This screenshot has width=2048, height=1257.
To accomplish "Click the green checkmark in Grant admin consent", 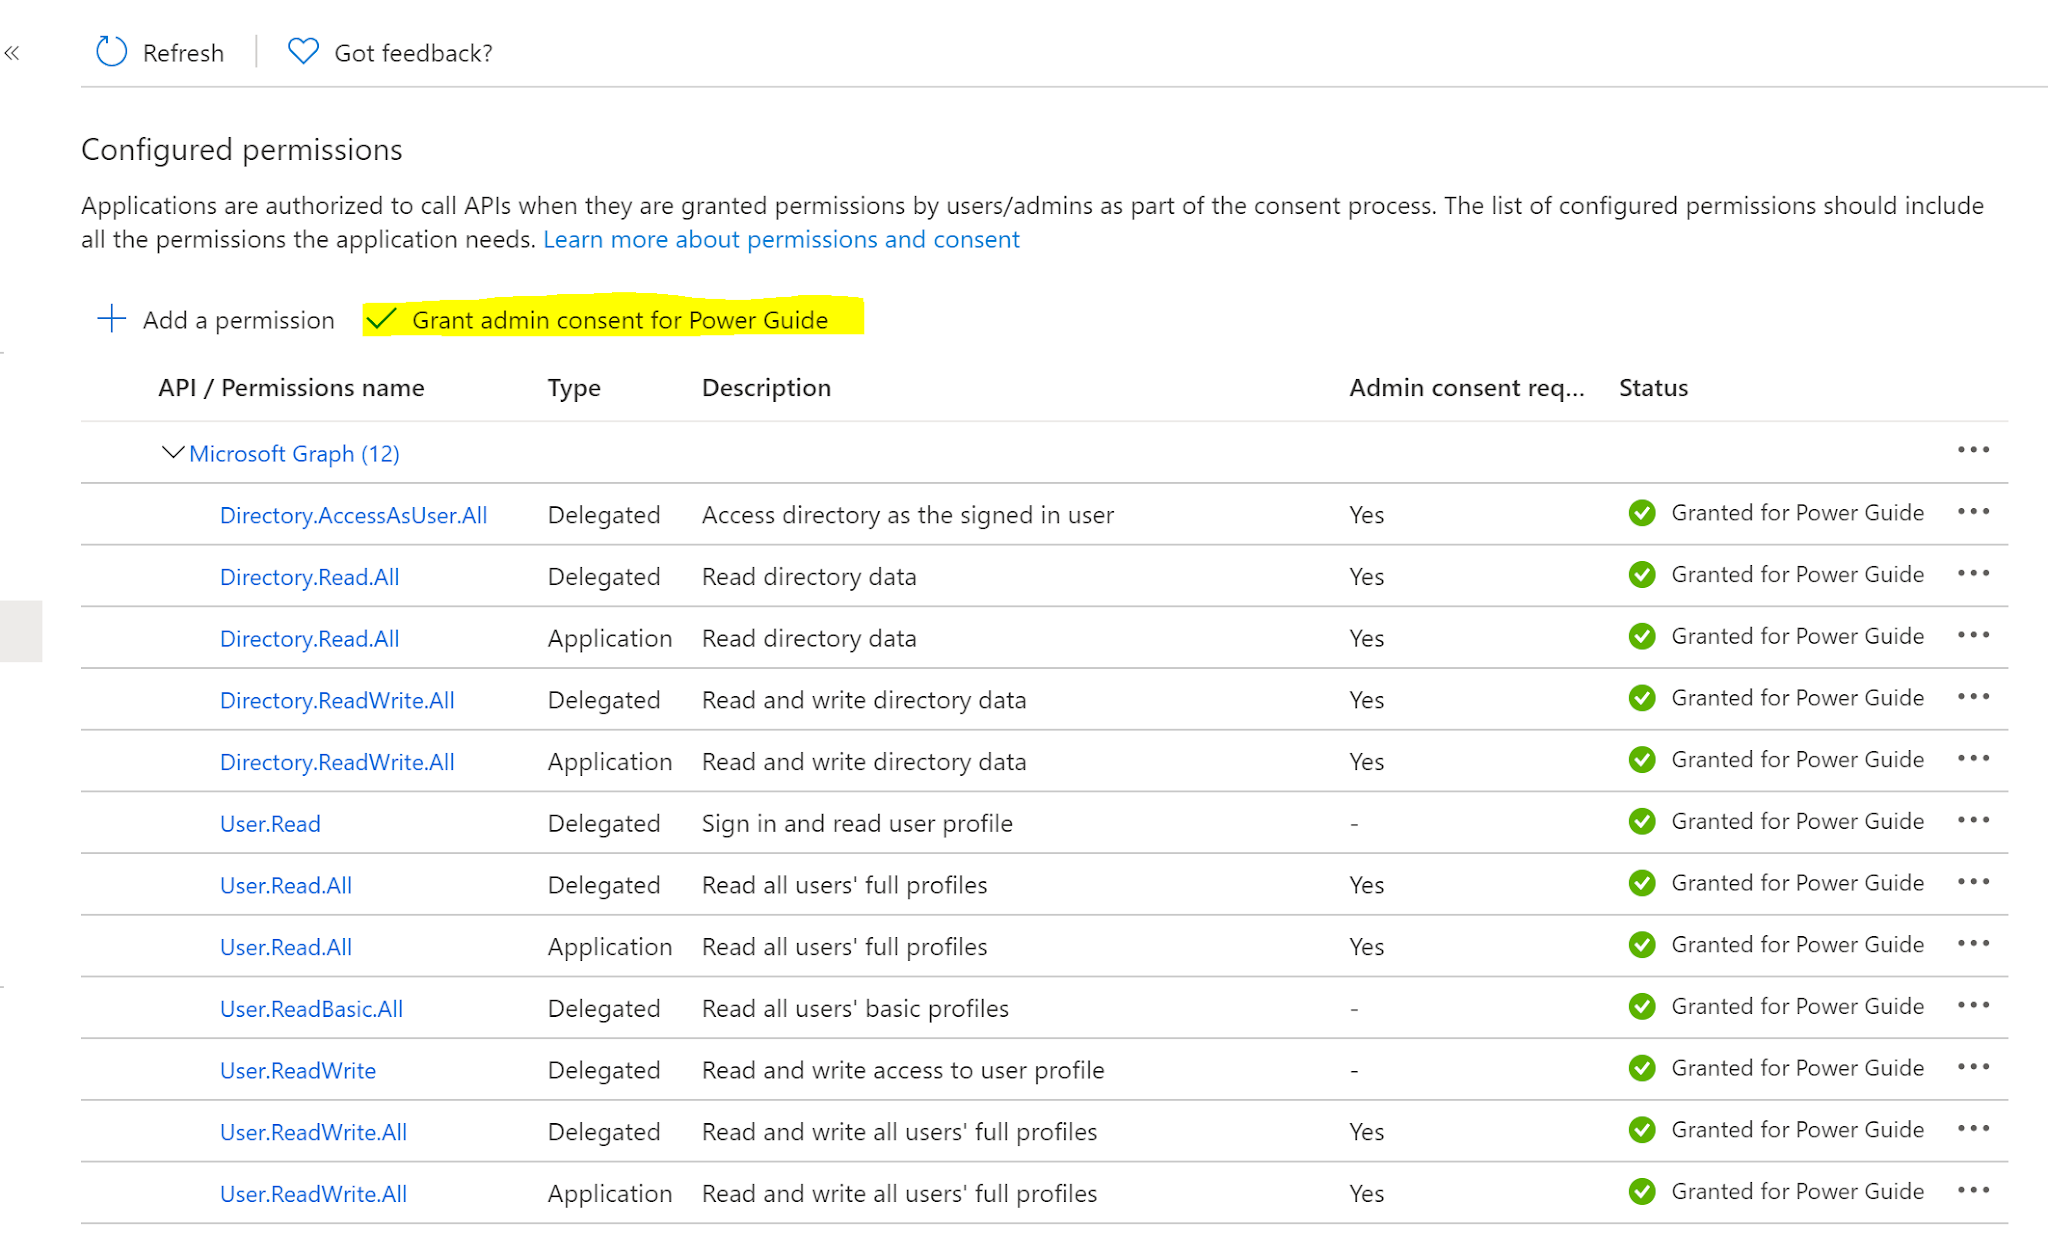I will [383, 318].
